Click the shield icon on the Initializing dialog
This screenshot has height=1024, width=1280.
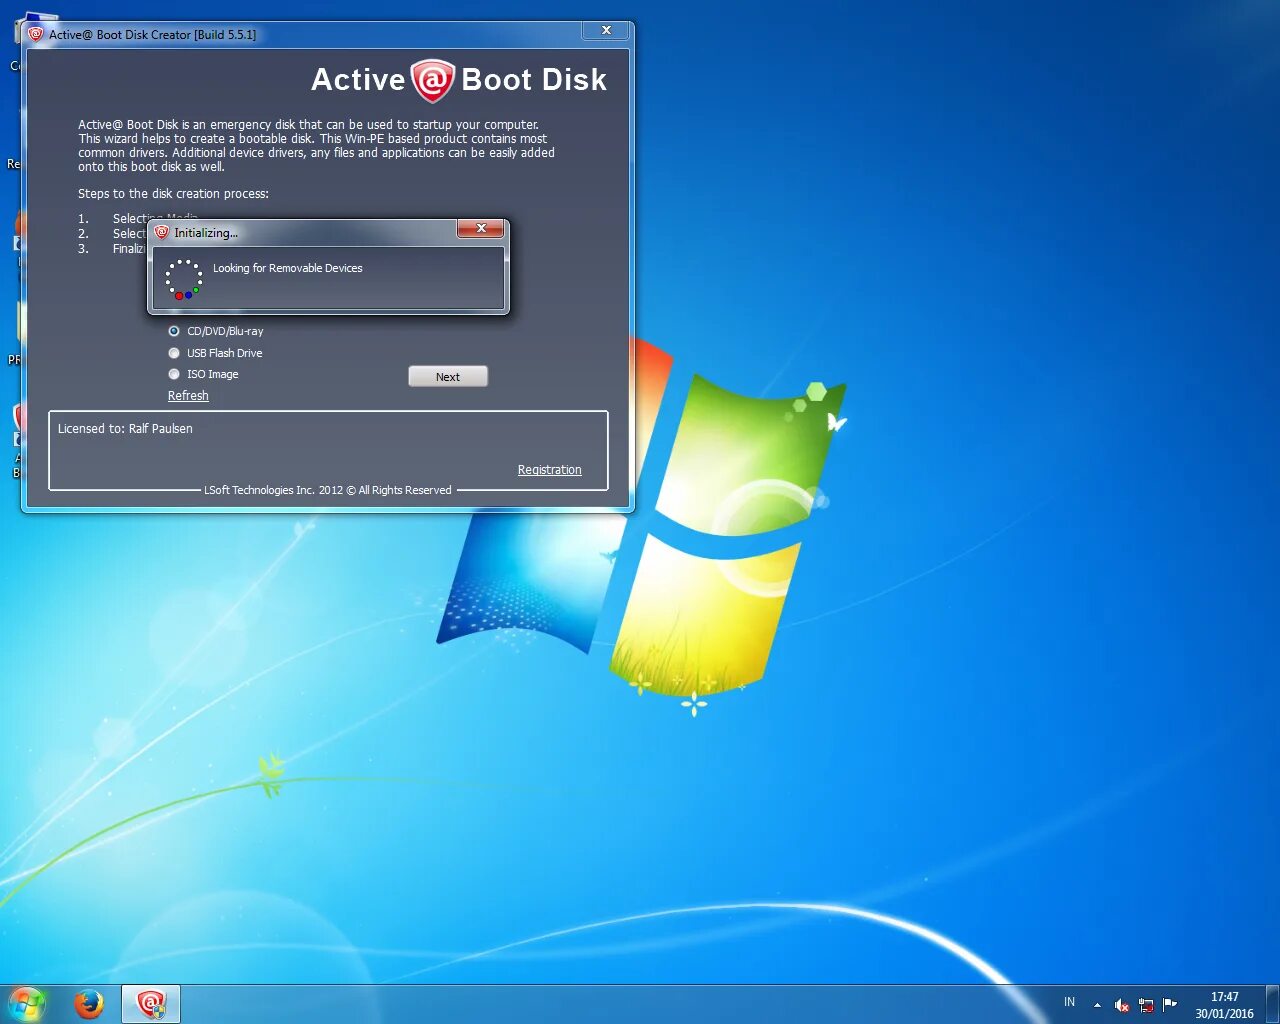(x=161, y=232)
